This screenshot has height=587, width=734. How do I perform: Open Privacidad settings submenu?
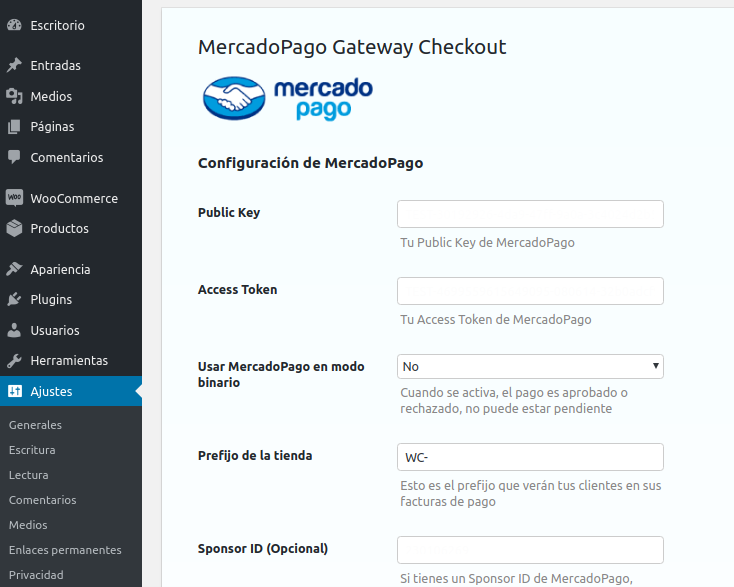tap(36, 575)
